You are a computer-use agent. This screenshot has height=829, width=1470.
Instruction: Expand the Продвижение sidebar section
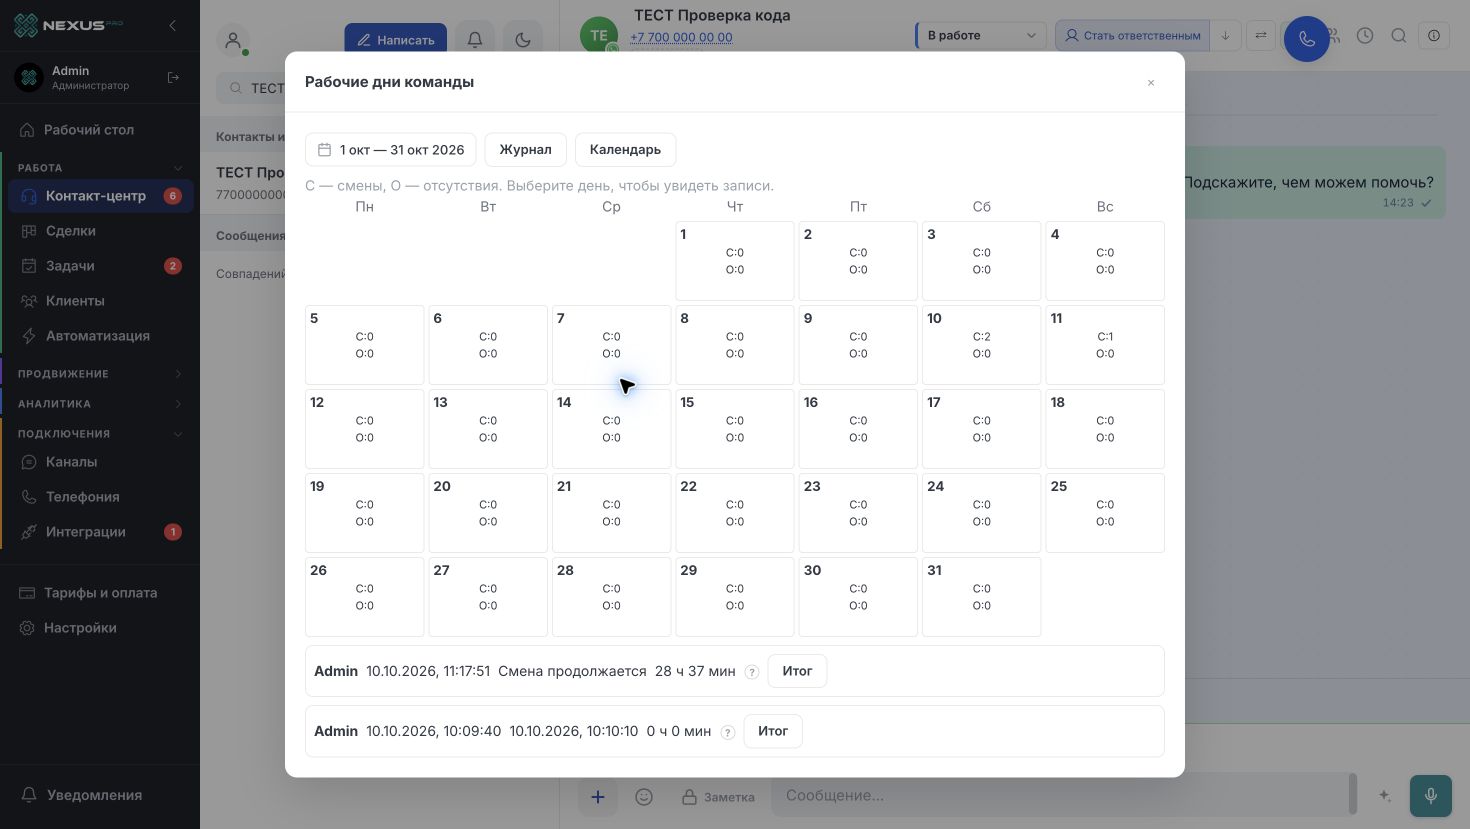[x=100, y=374]
